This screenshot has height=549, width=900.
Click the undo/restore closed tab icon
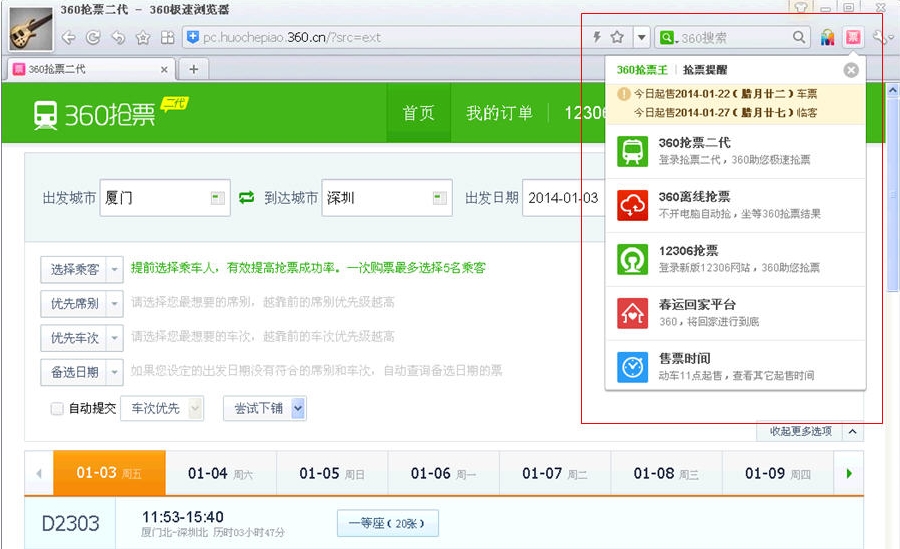pyautogui.click(x=118, y=38)
